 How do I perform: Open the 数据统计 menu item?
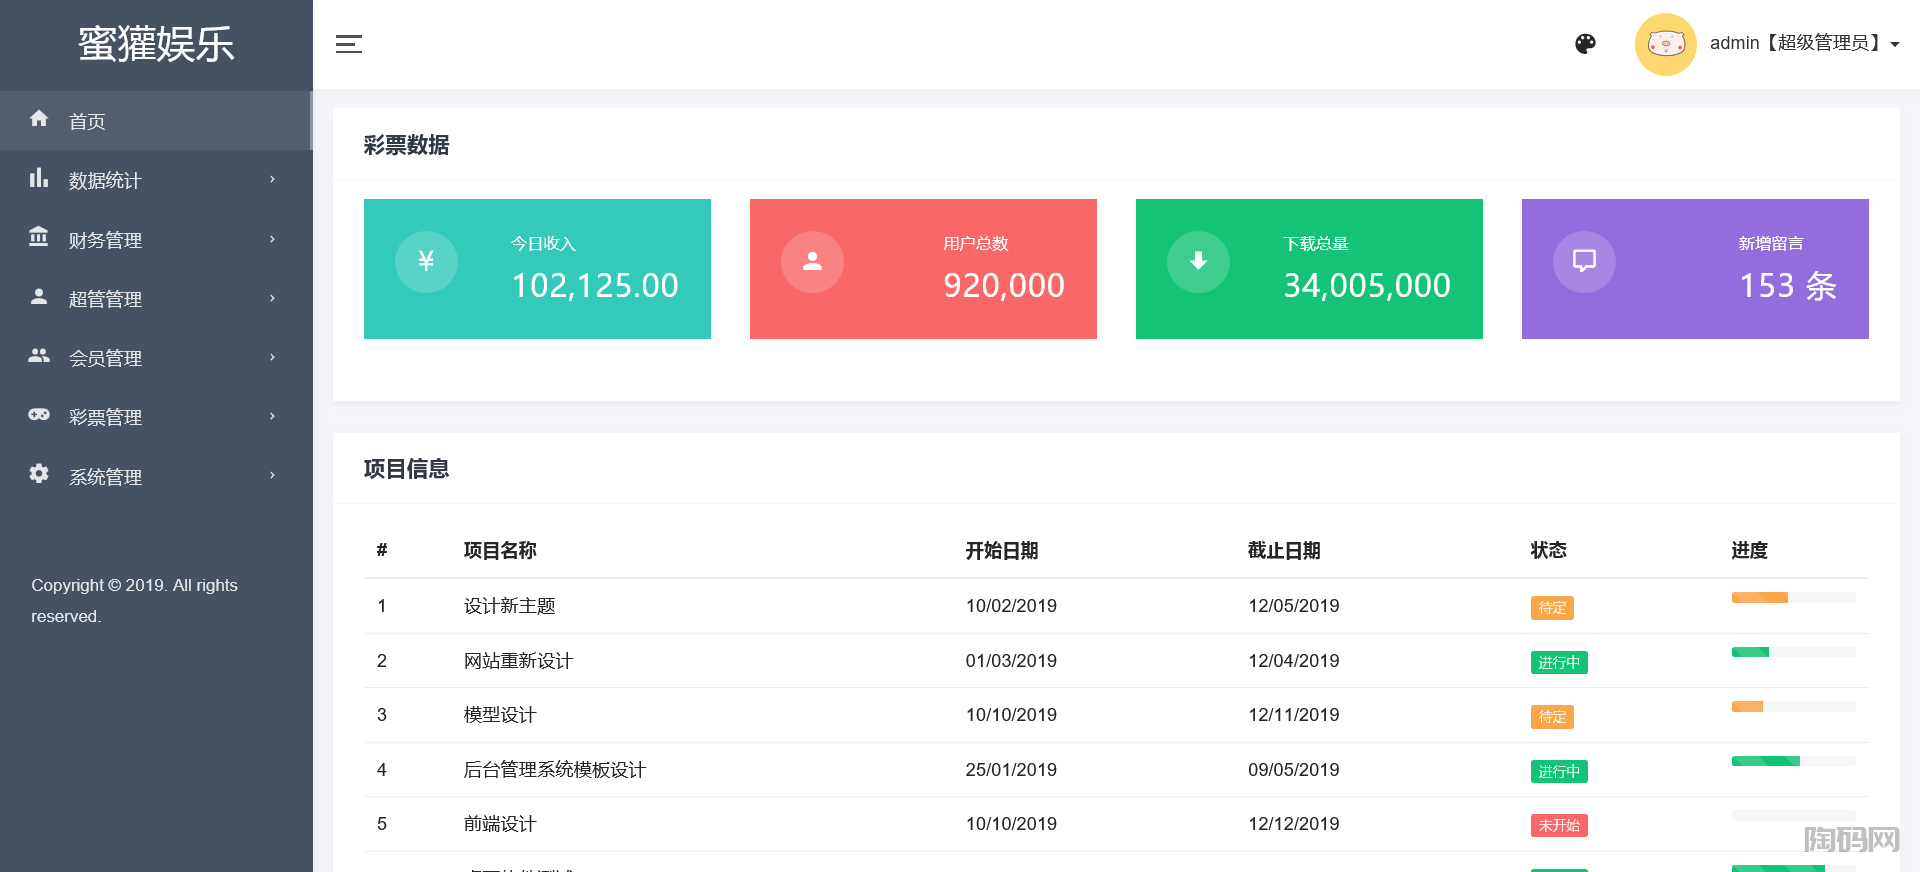pyautogui.click(x=105, y=181)
